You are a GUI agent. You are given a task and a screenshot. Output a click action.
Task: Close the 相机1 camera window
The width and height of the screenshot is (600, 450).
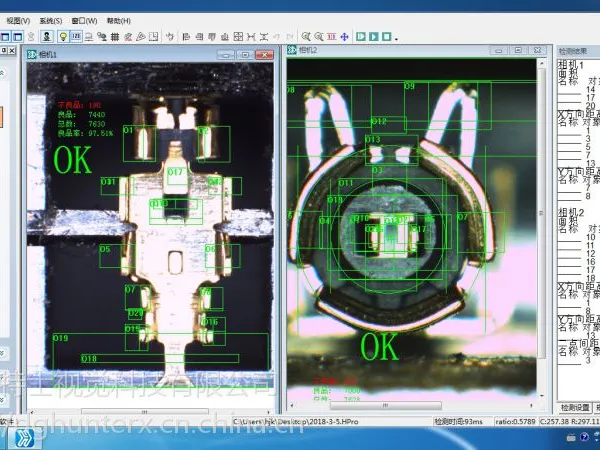(264, 55)
